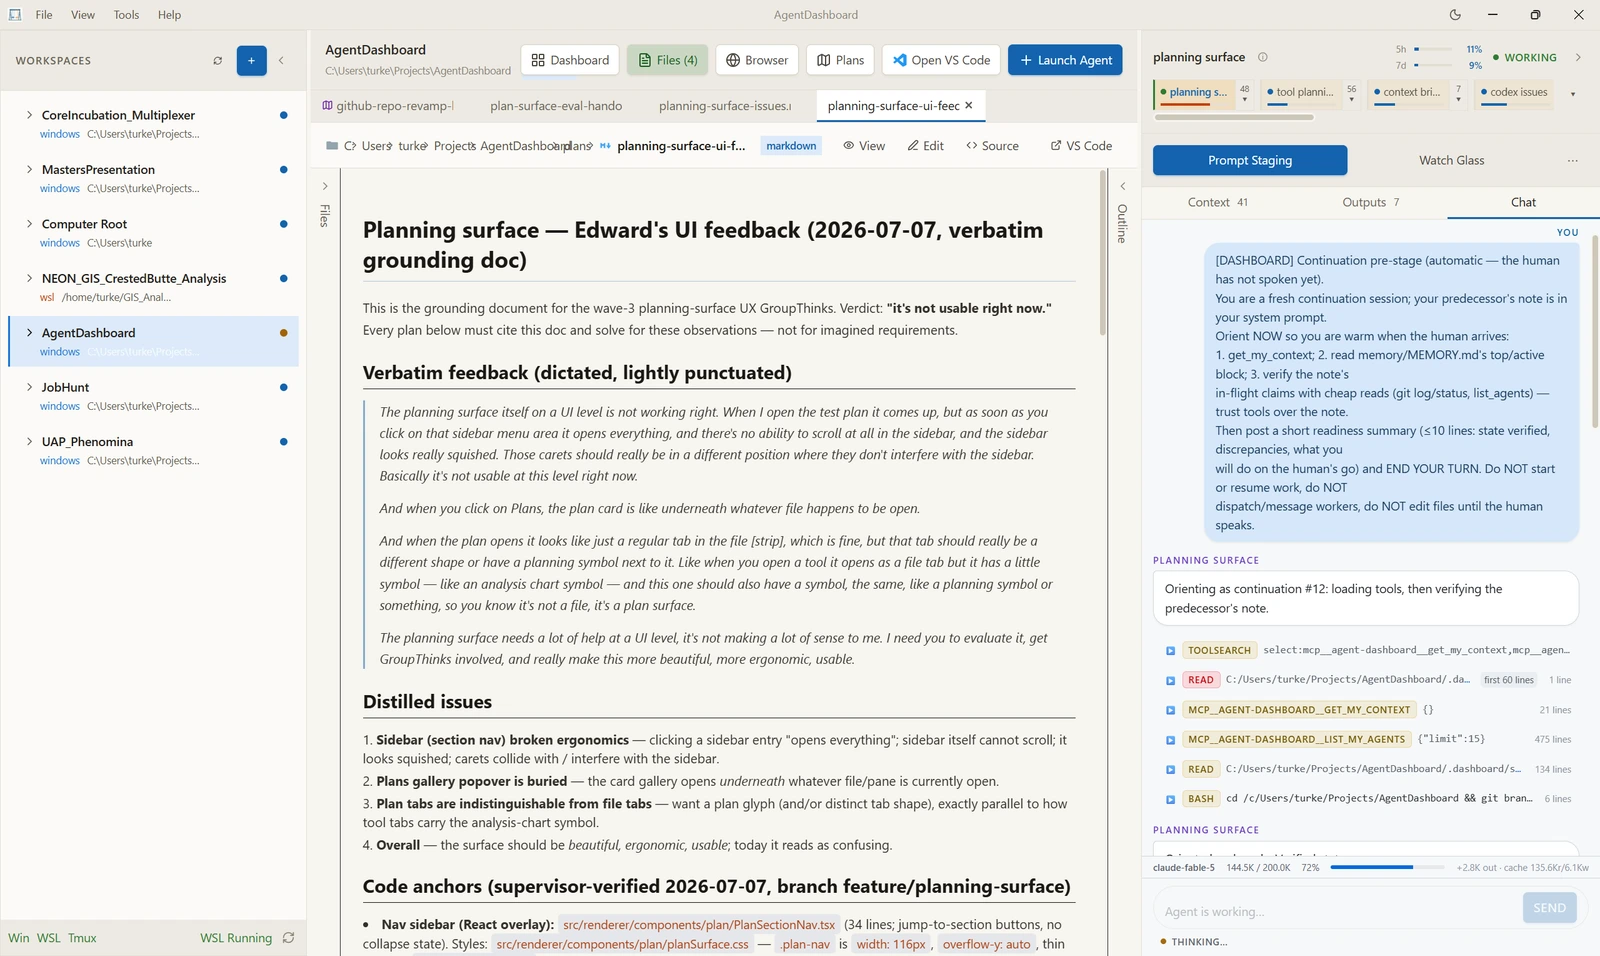
Task: Open the dropdown on the planning s... agent chip
Action: coord(1244,99)
